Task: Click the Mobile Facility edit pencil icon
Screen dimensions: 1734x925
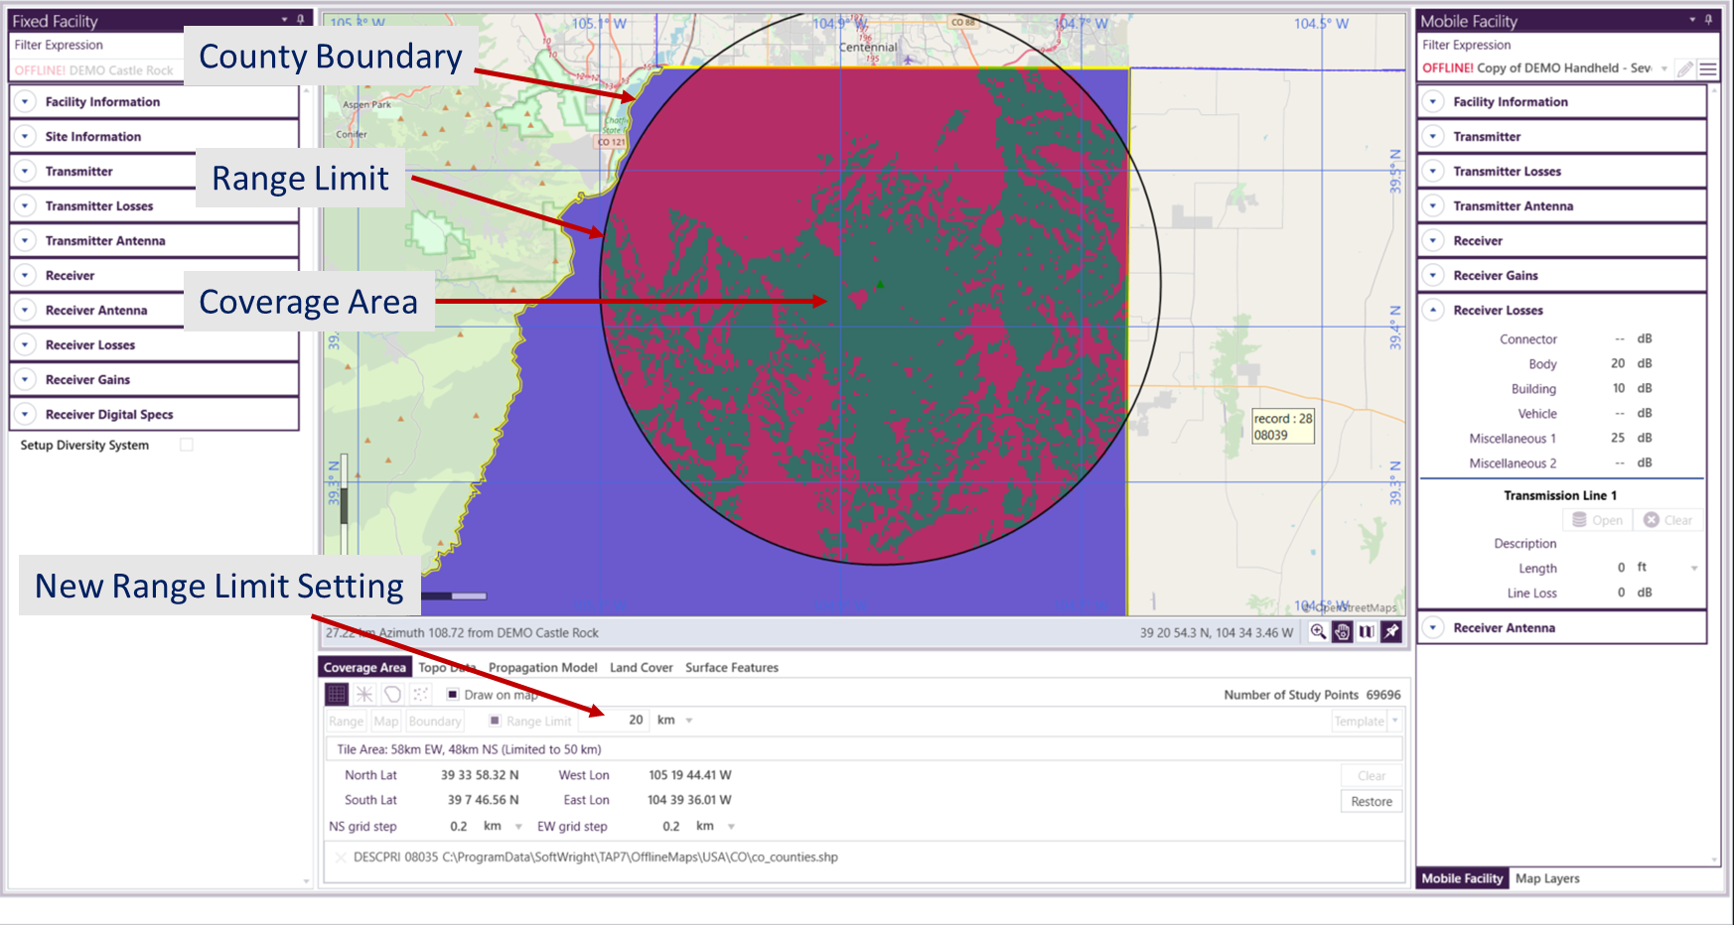Action: (x=1685, y=69)
